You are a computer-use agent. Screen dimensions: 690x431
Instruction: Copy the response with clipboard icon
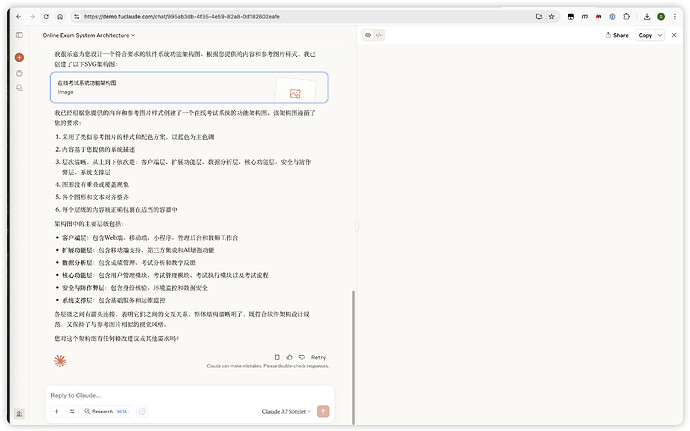[277, 357]
